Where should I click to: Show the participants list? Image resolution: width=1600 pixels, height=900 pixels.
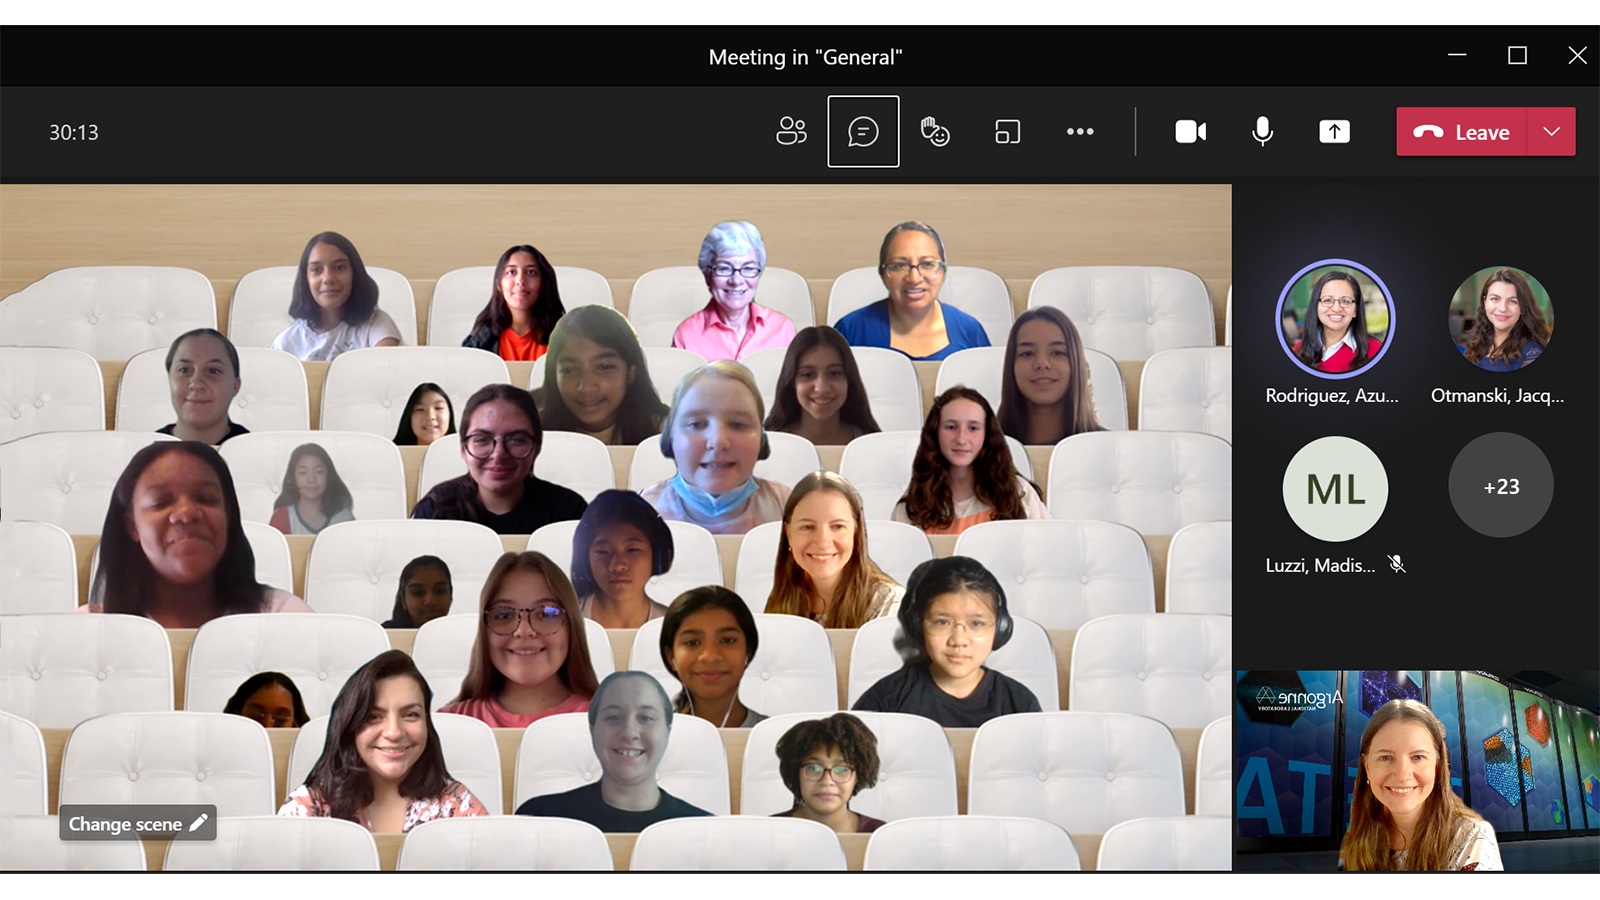coord(791,131)
